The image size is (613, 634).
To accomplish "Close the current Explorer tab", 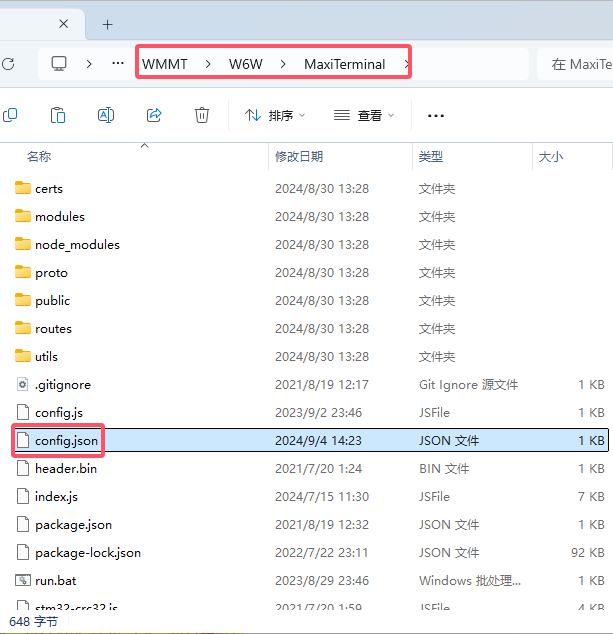I will (63, 24).
